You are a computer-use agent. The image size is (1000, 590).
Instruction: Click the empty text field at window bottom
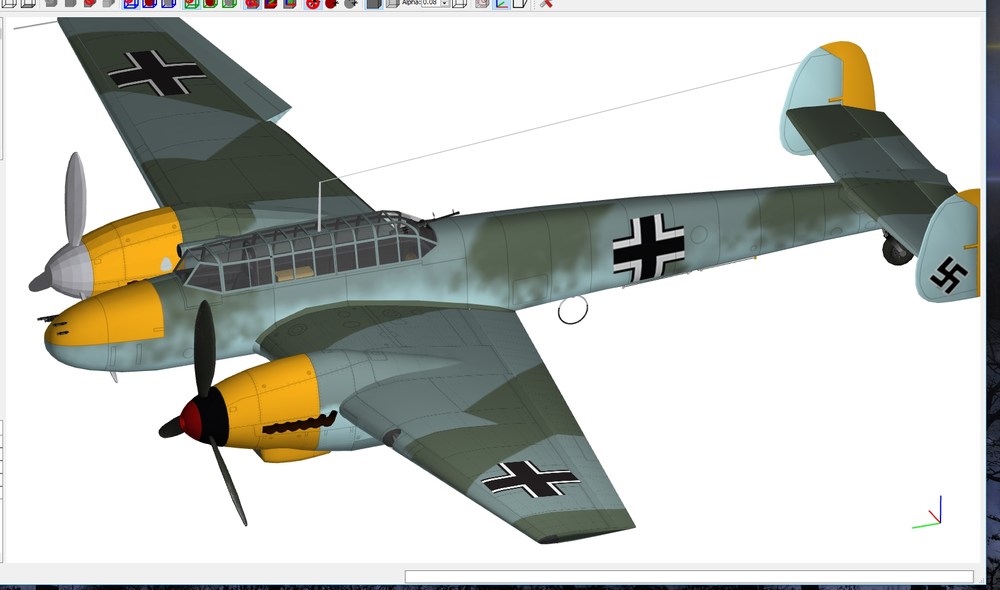(689, 577)
